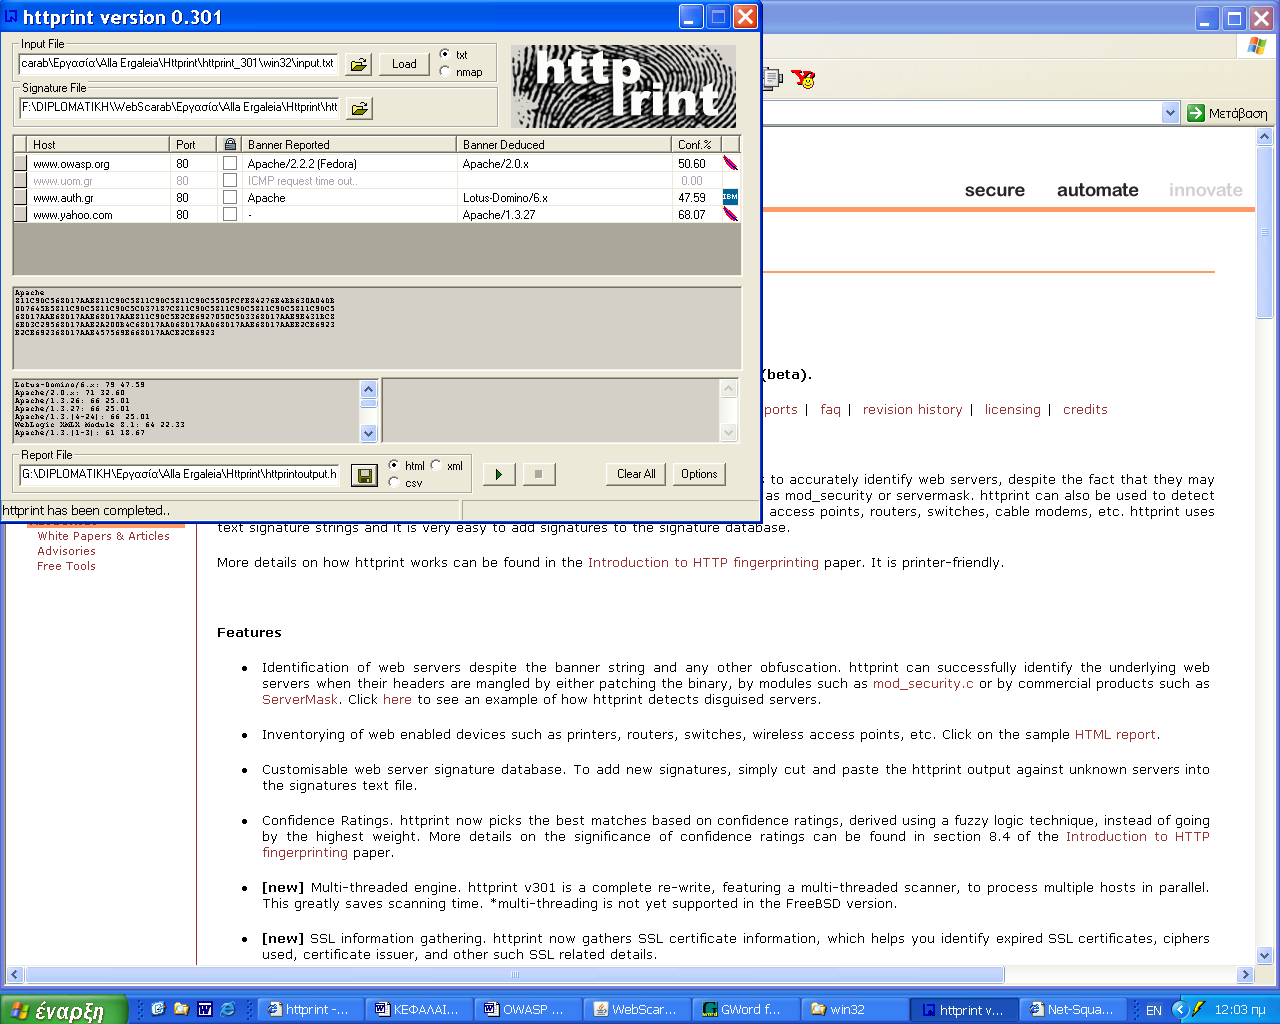
Task: Open the innovate tab on website
Action: click(x=1206, y=190)
